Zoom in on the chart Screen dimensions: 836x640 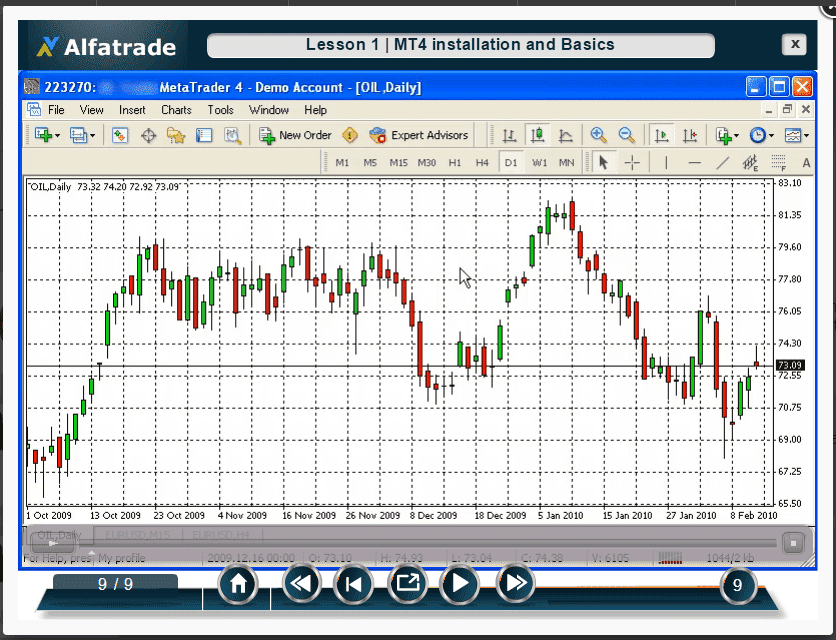(598, 135)
